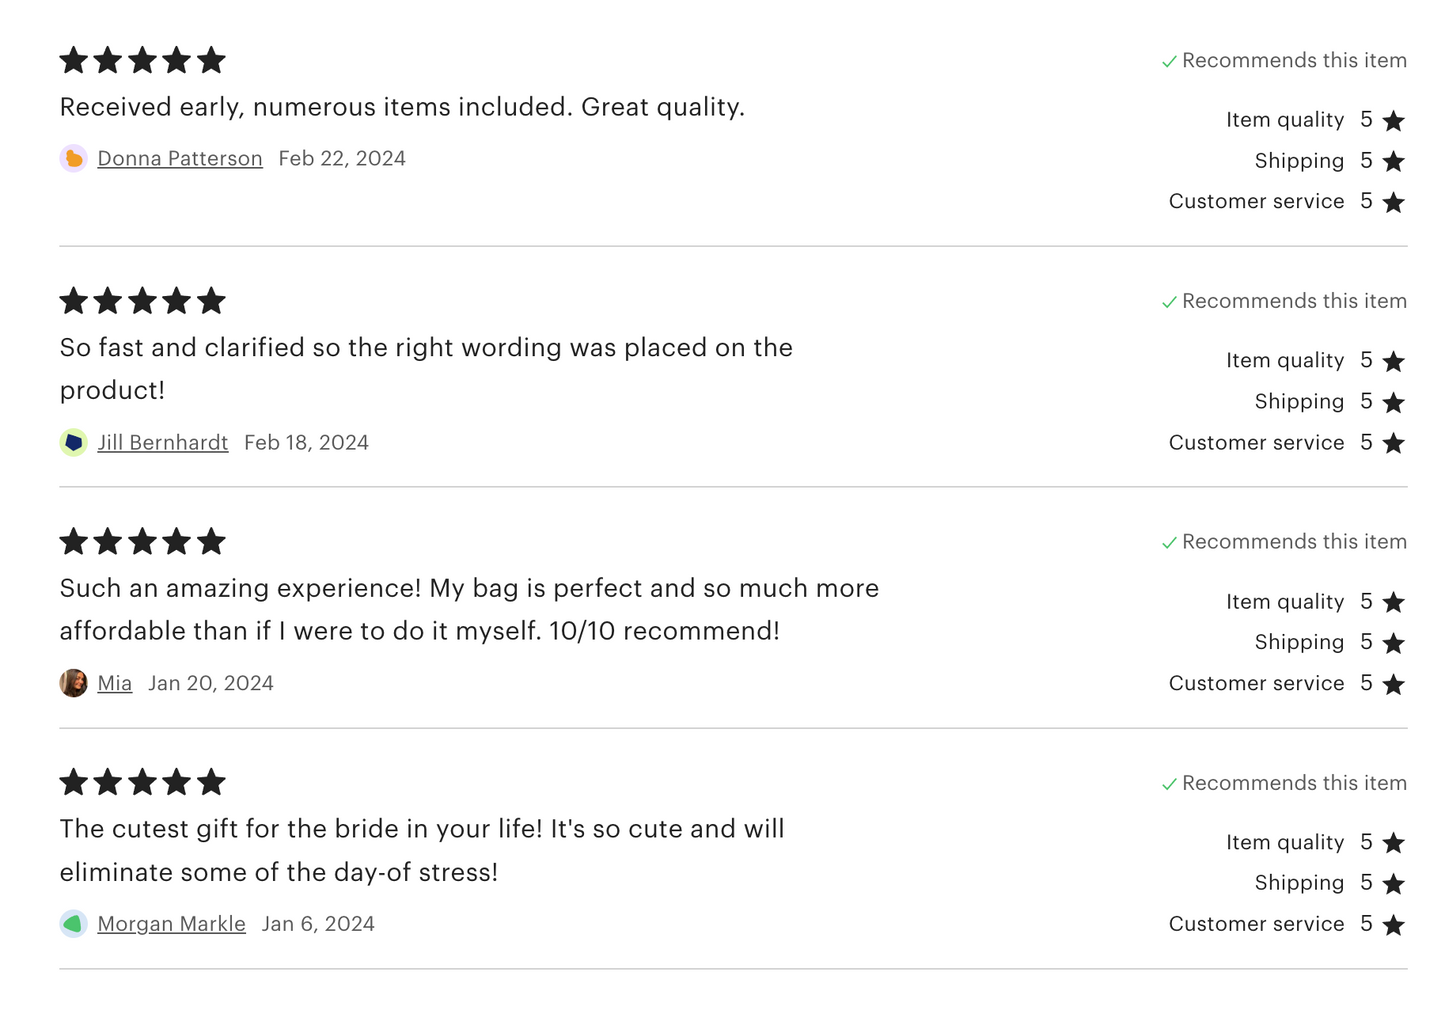Click Jill Bernhardt's blue avatar icon
Viewport: 1445px width, 1010px height.
(x=73, y=443)
